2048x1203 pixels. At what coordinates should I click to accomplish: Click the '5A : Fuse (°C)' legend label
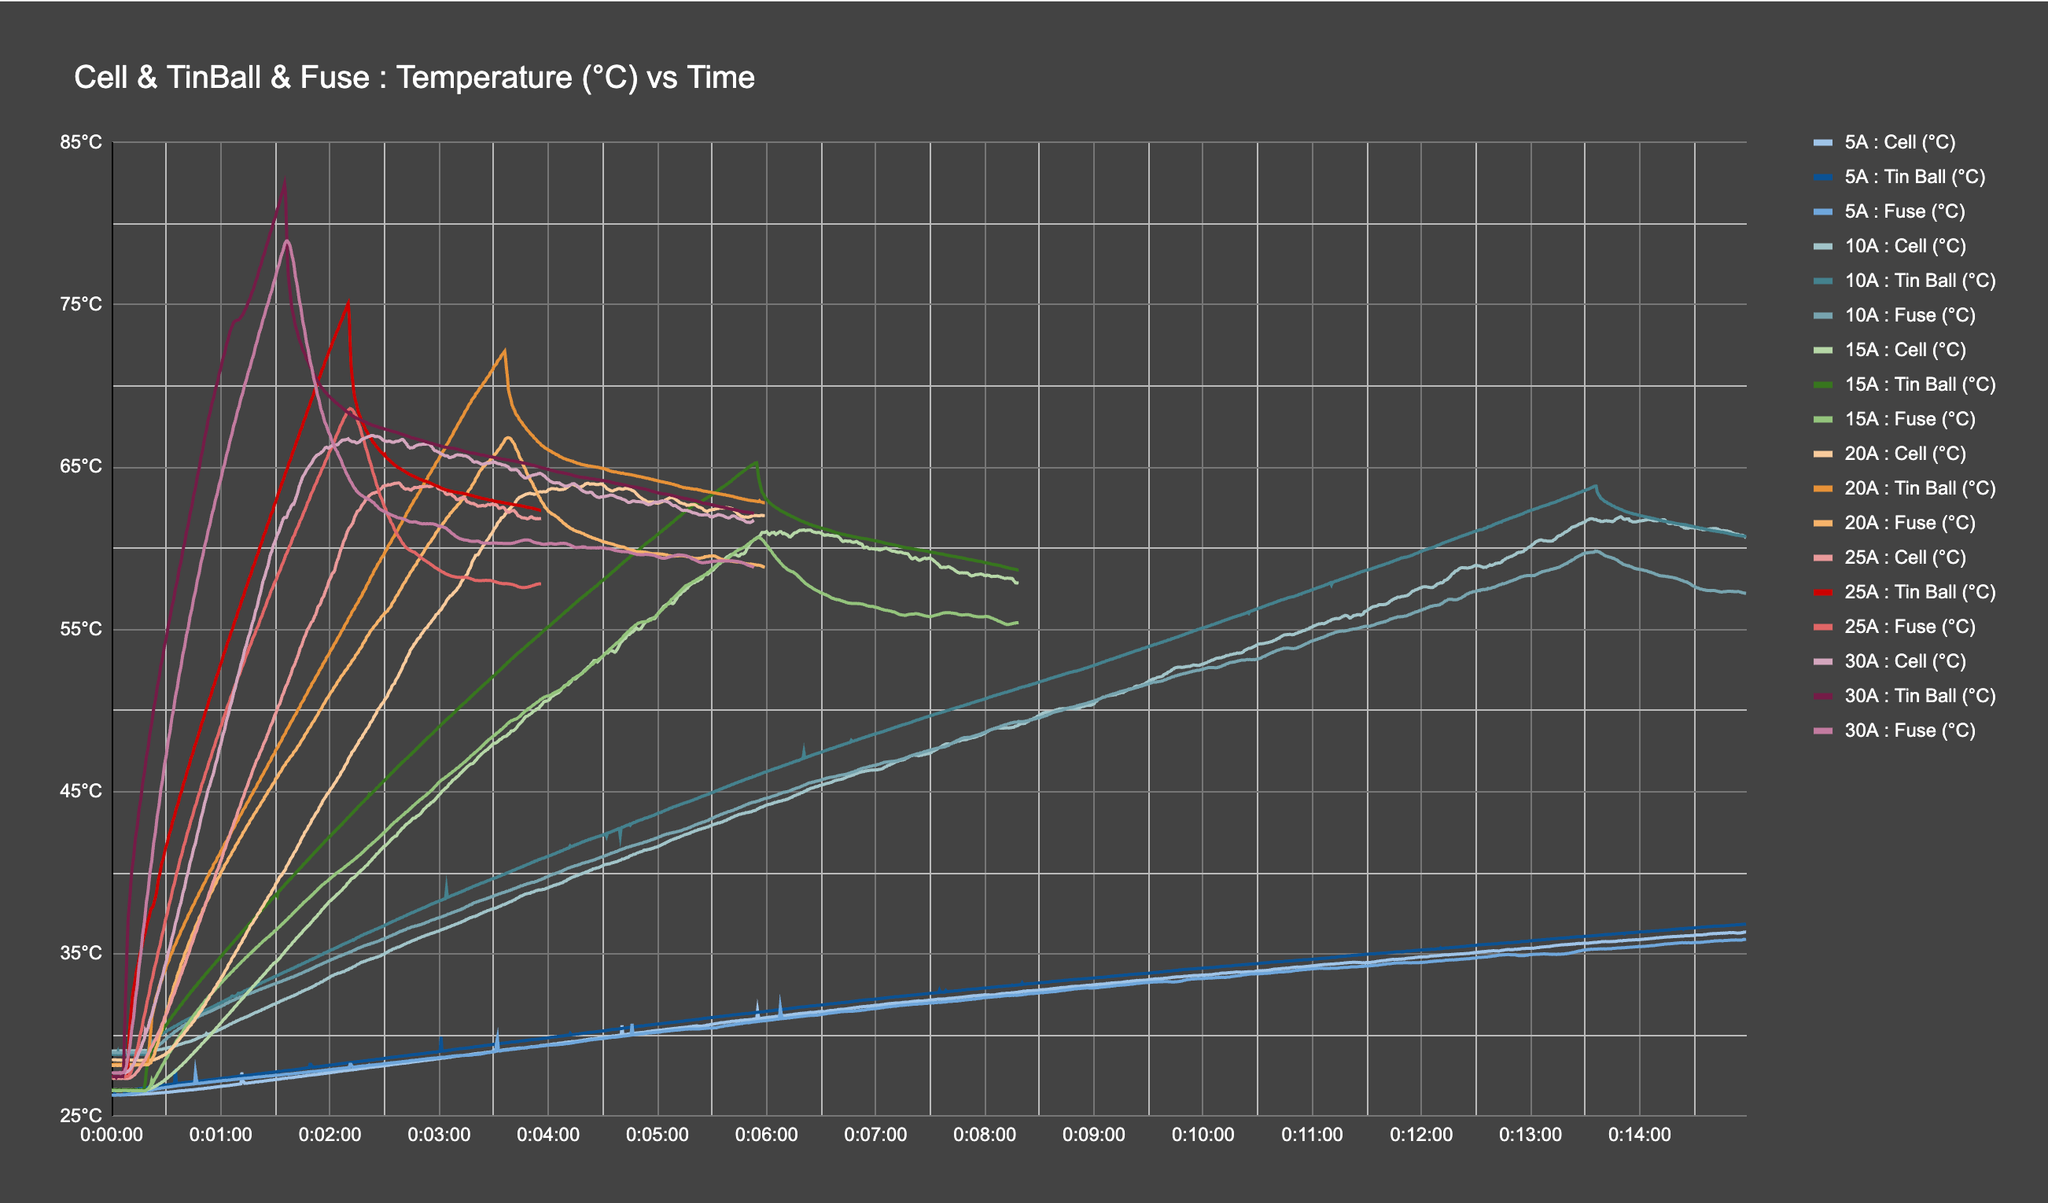pyautogui.click(x=1905, y=212)
